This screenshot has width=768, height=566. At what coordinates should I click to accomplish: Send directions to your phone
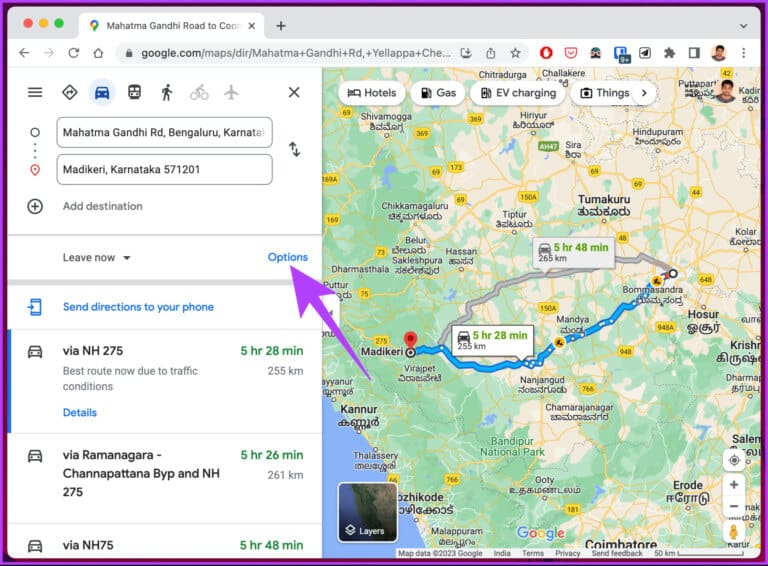click(x=138, y=307)
